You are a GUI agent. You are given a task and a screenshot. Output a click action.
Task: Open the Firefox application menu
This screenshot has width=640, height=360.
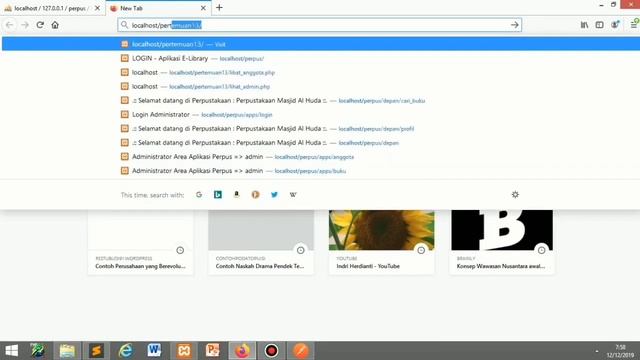pos(633,25)
